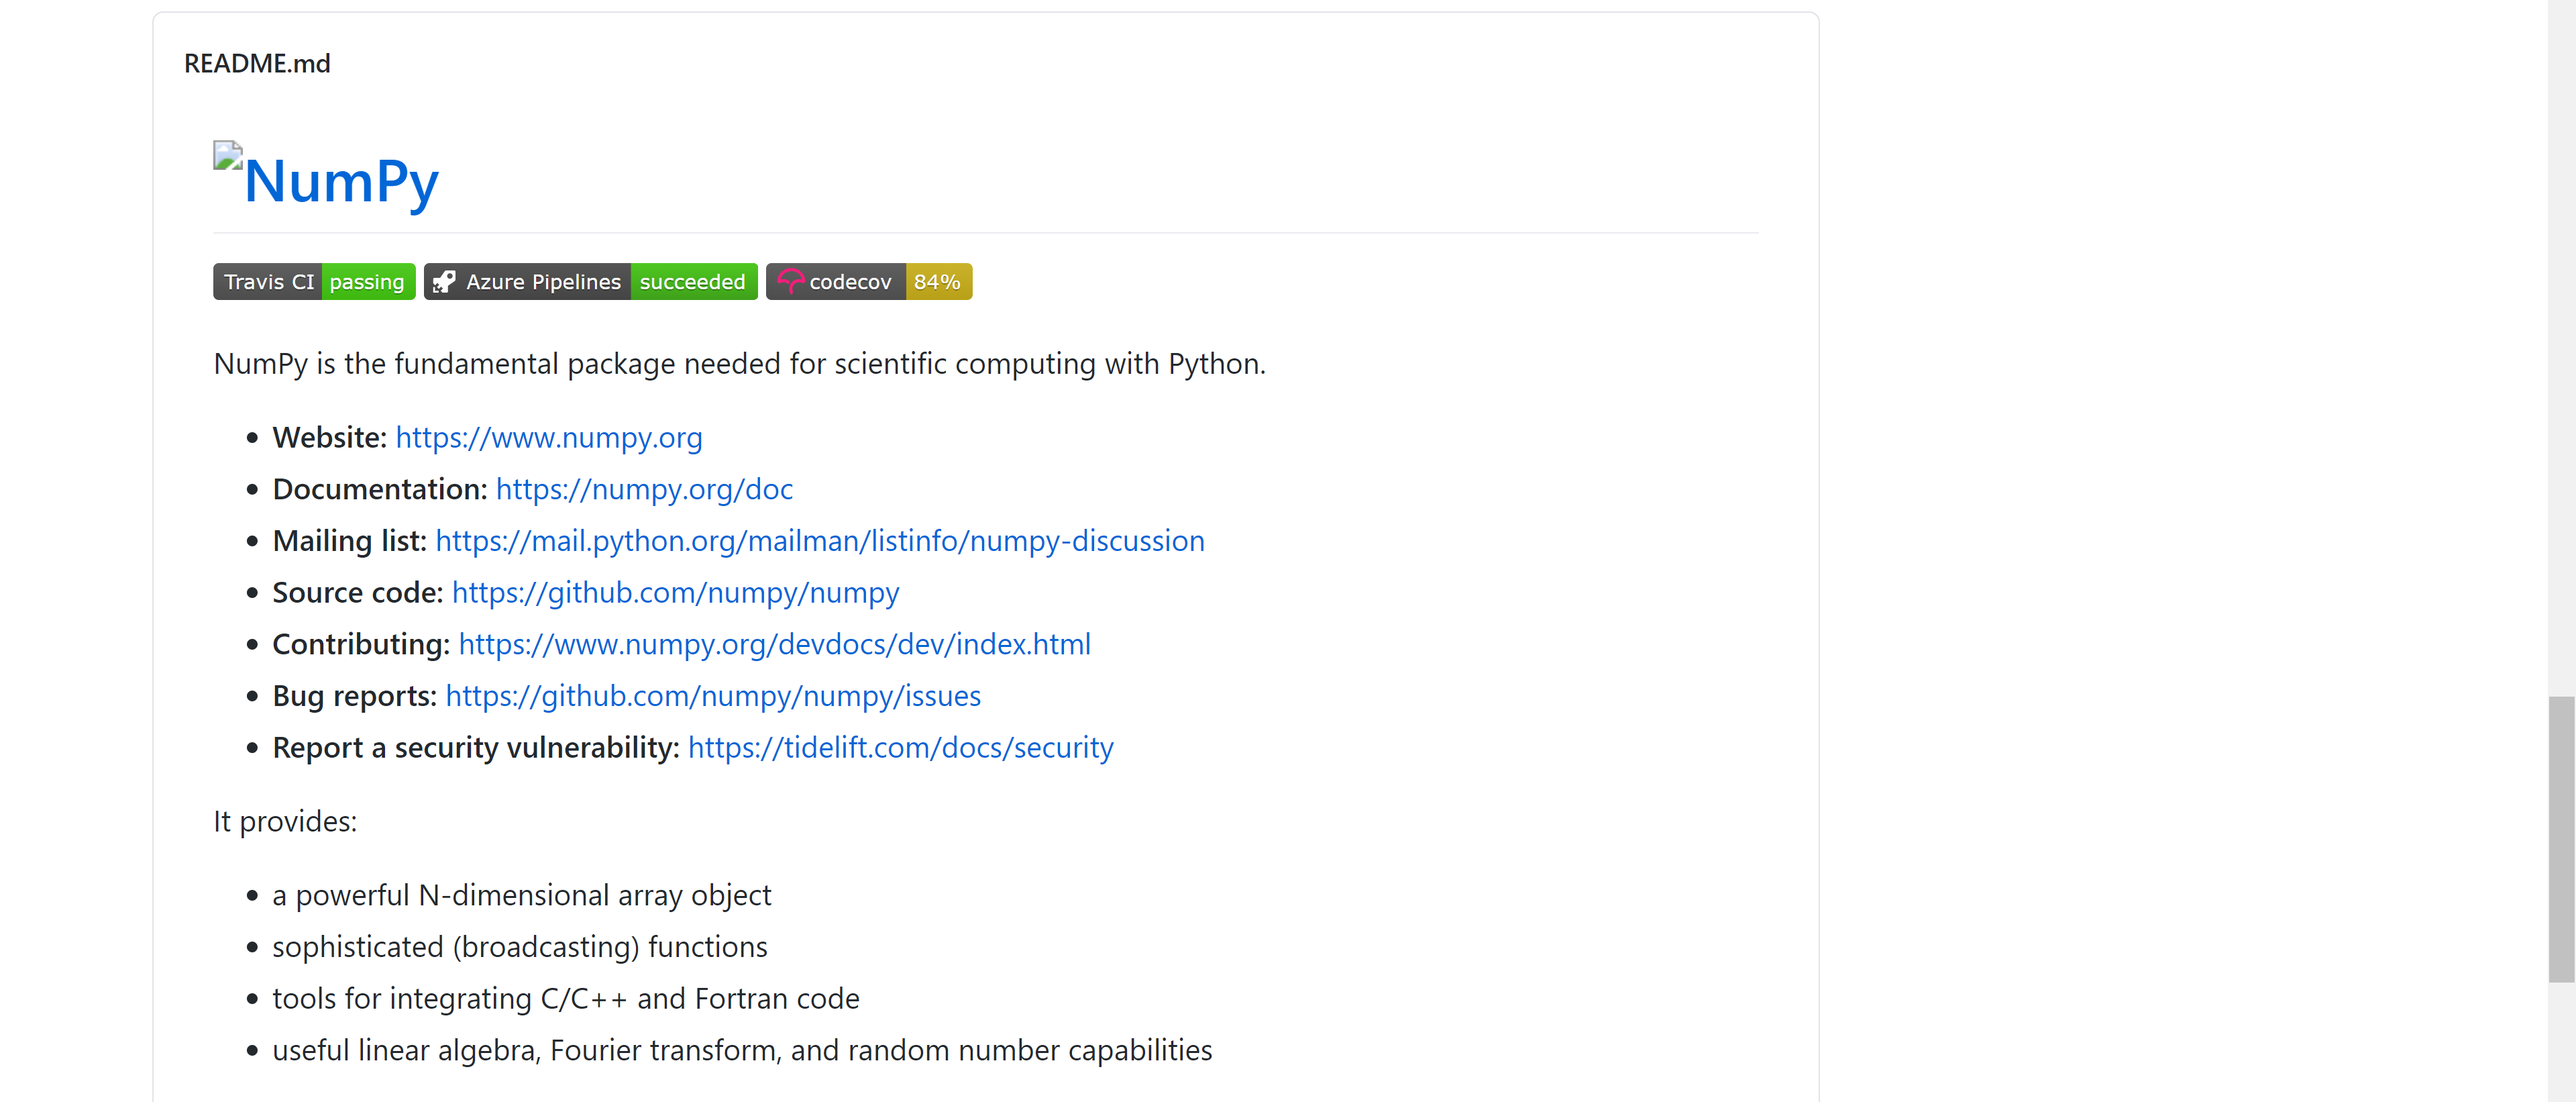Open the numpy/numpy/issues bug reports link
2576x1102 pixels.
tap(713, 696)
